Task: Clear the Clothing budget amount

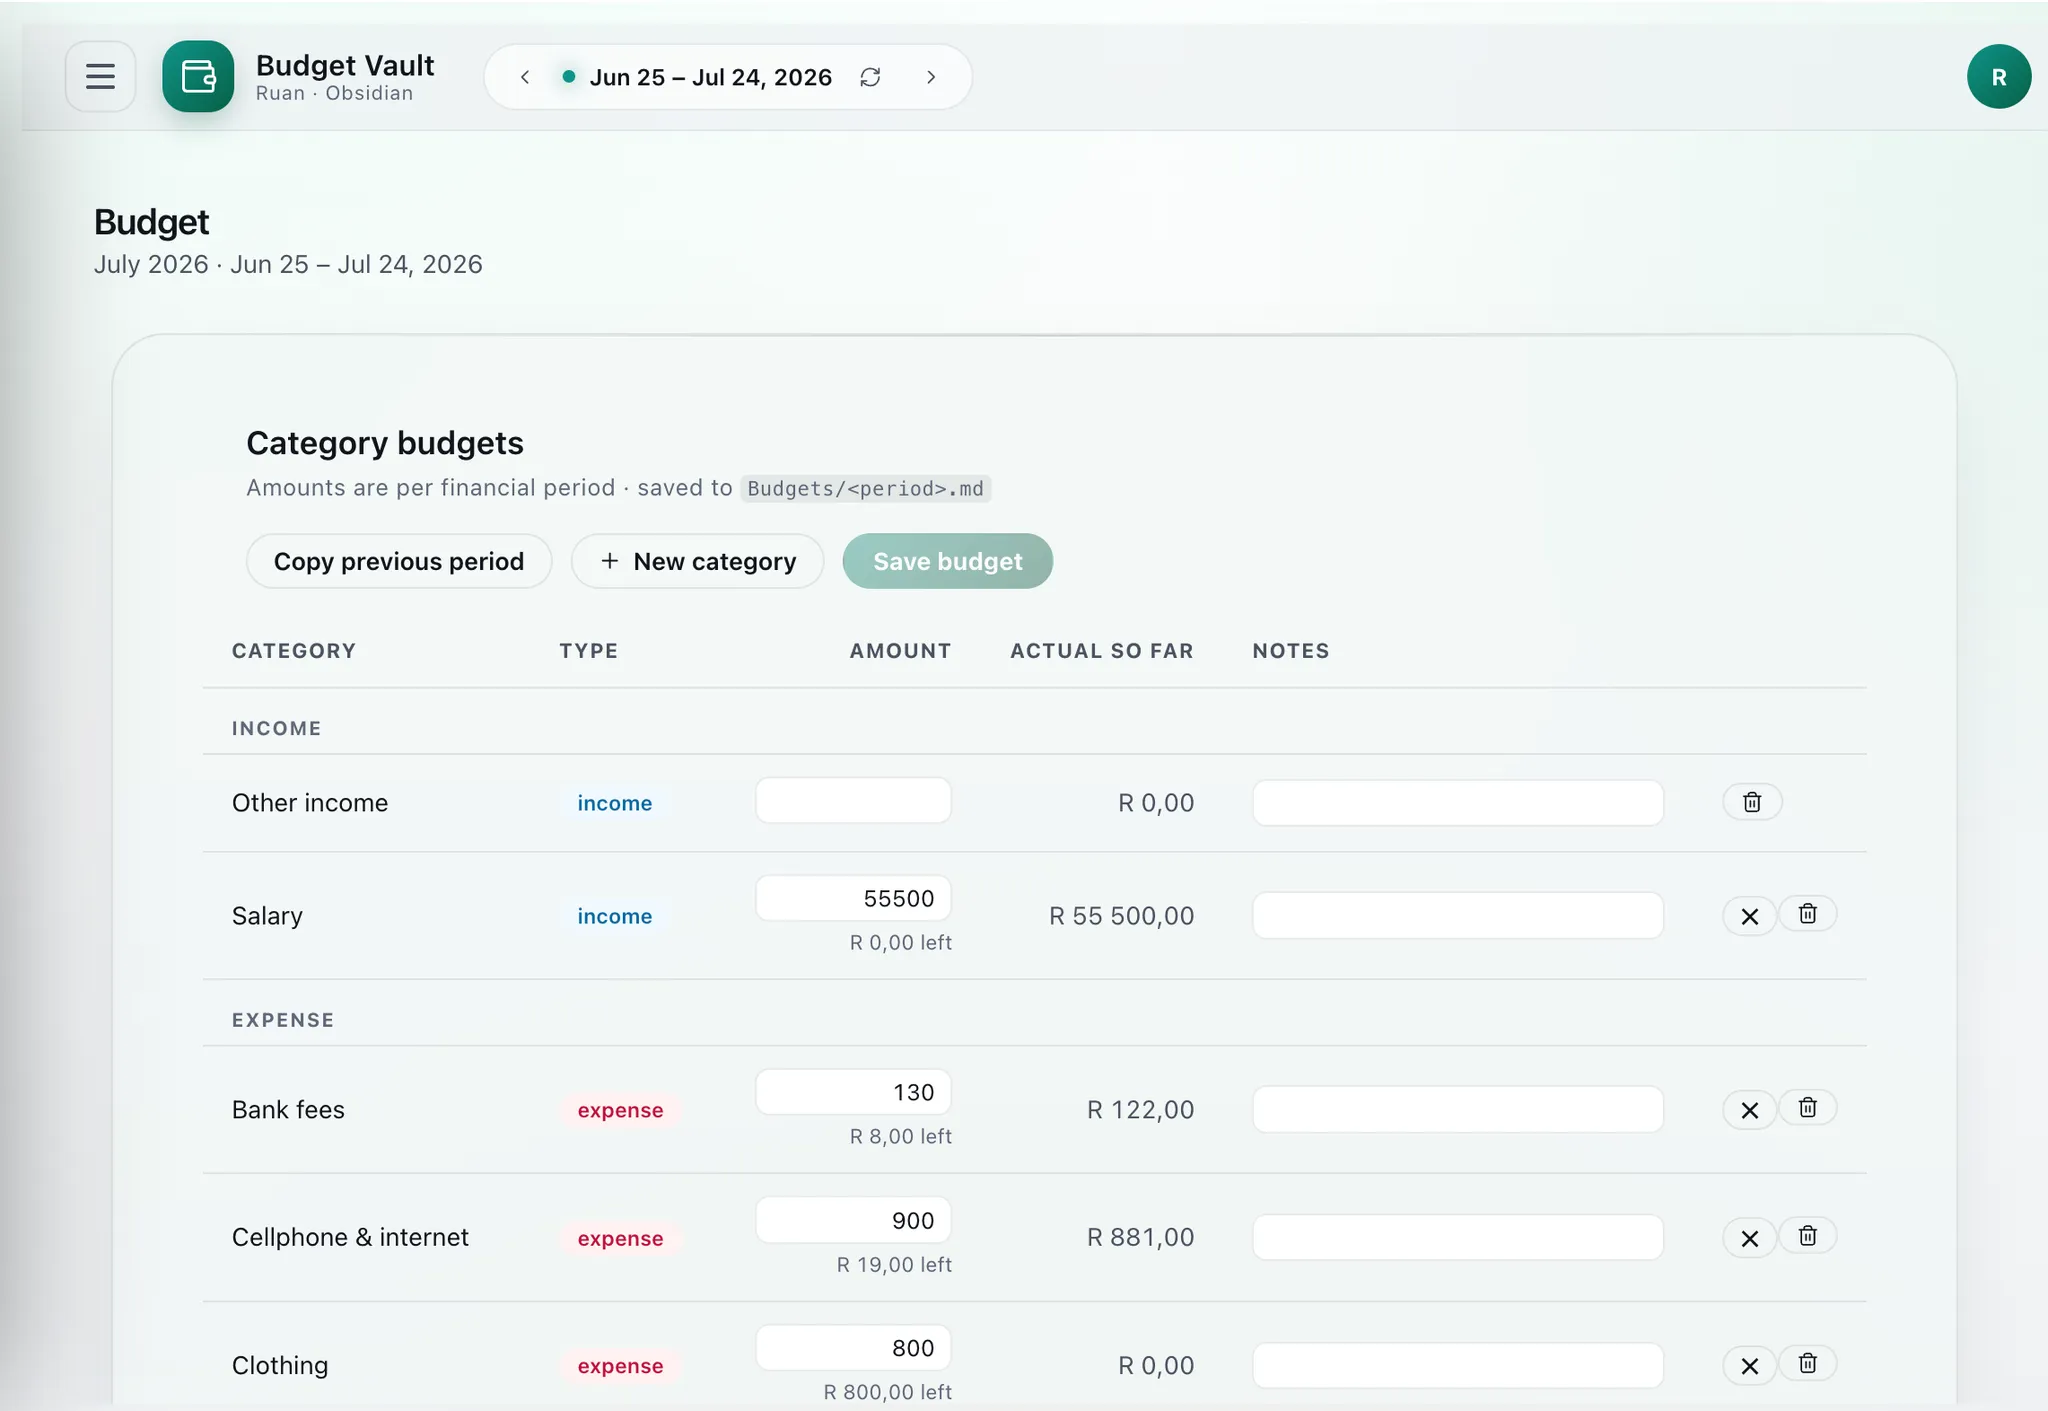Action: [1749, 1366]
